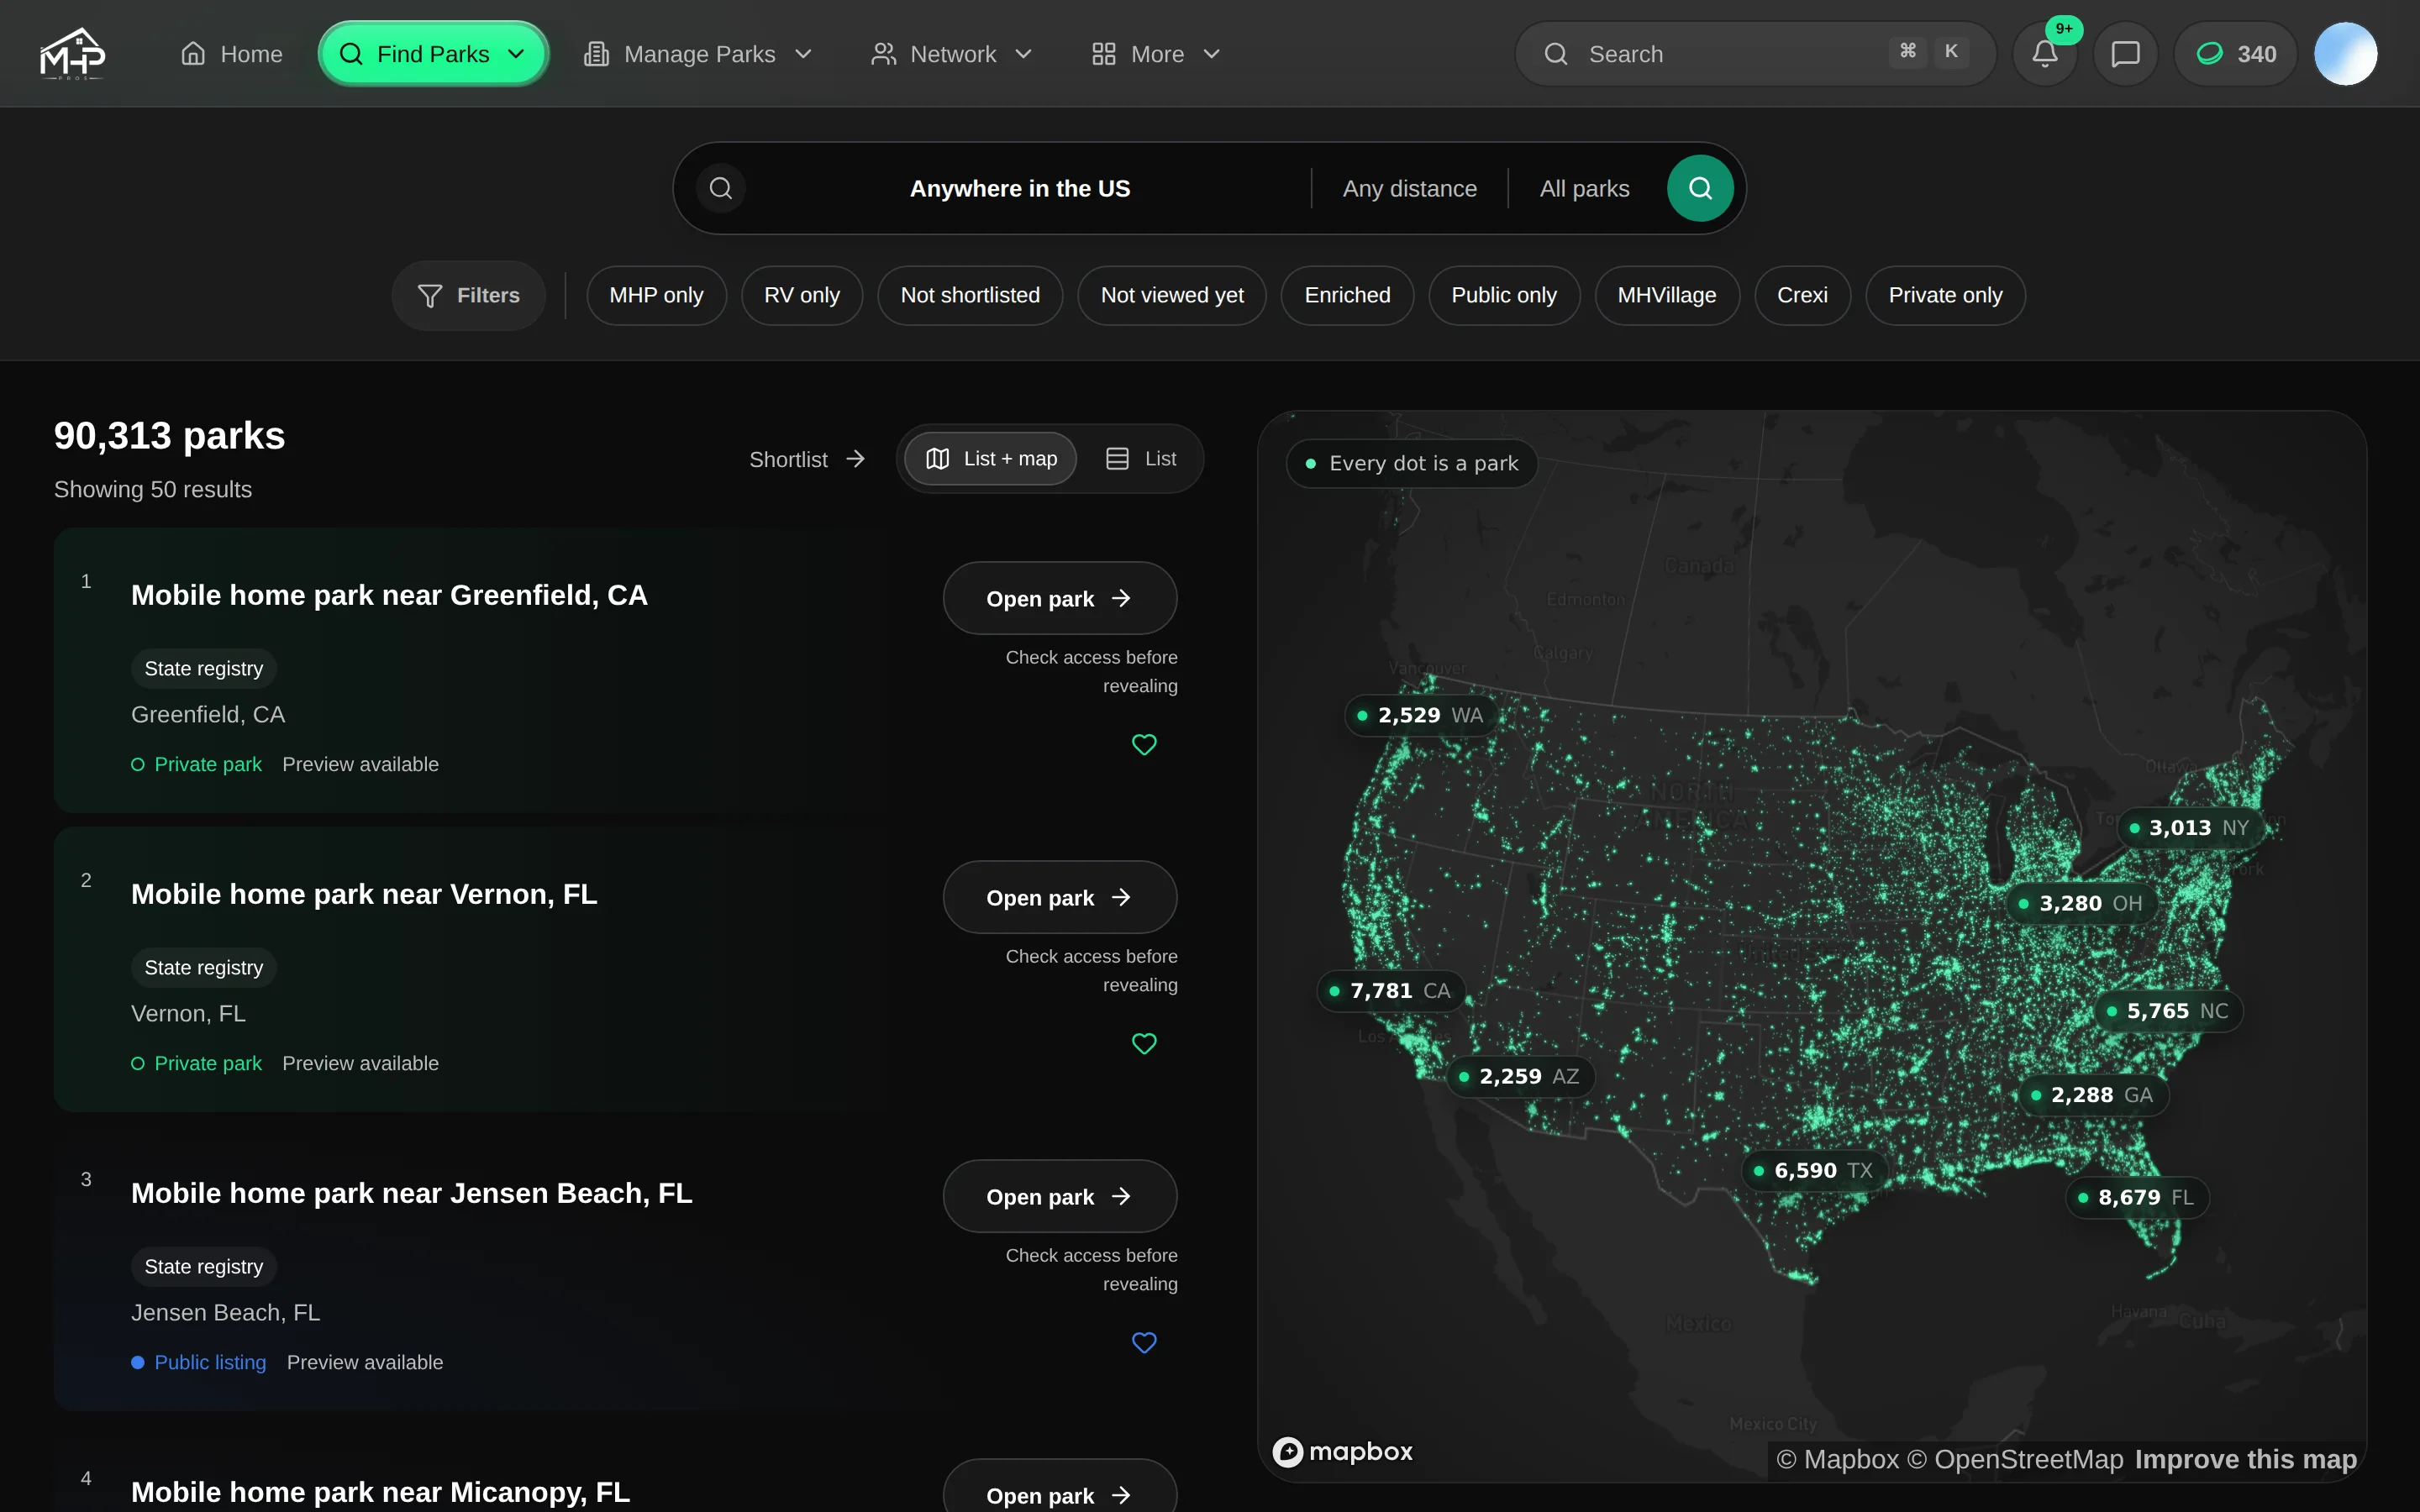The image size is (2420, 1512).
Task: Toggle the Not shortlisted filter chip
Action: click(970, 295)
